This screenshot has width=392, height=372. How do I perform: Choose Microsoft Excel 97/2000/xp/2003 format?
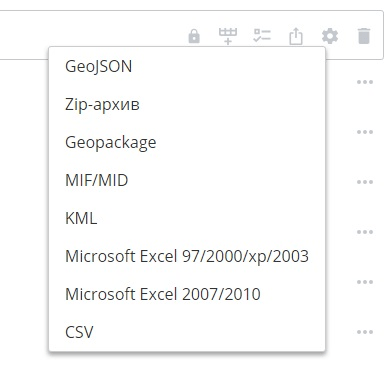[187, 256]
